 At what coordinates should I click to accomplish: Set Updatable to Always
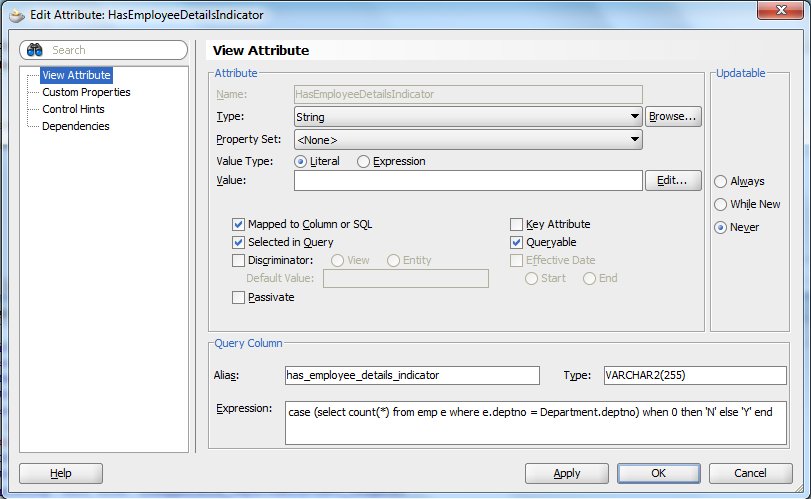click(721, 182)
